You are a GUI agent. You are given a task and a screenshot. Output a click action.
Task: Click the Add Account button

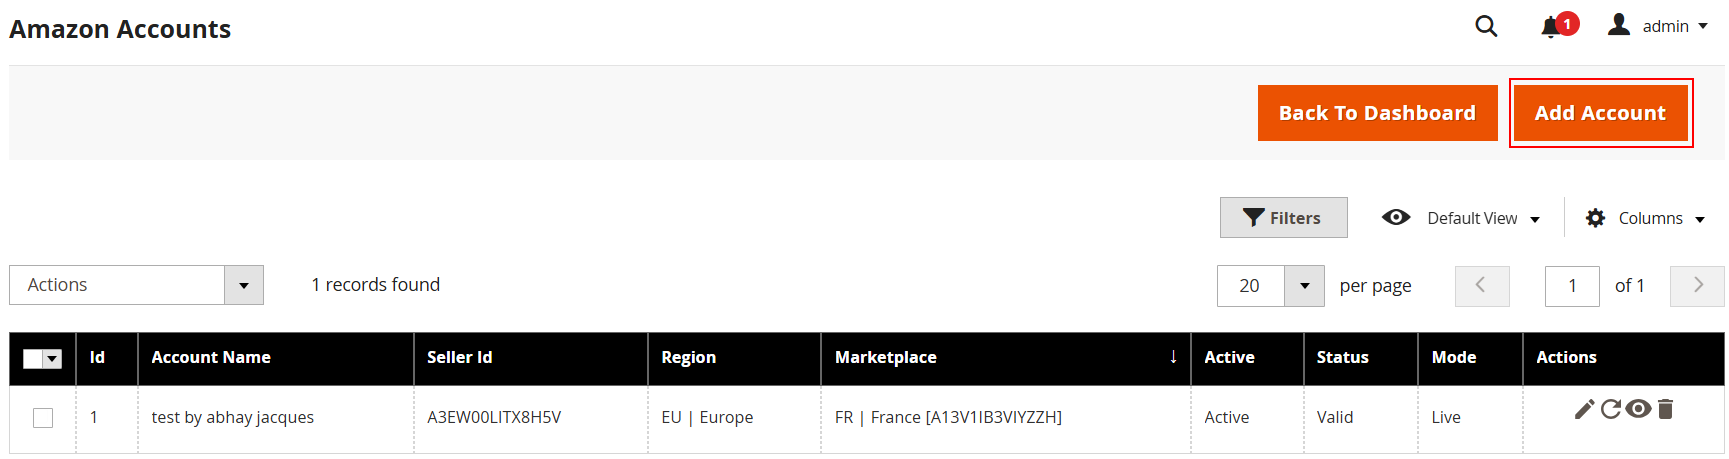(1600, 113)
